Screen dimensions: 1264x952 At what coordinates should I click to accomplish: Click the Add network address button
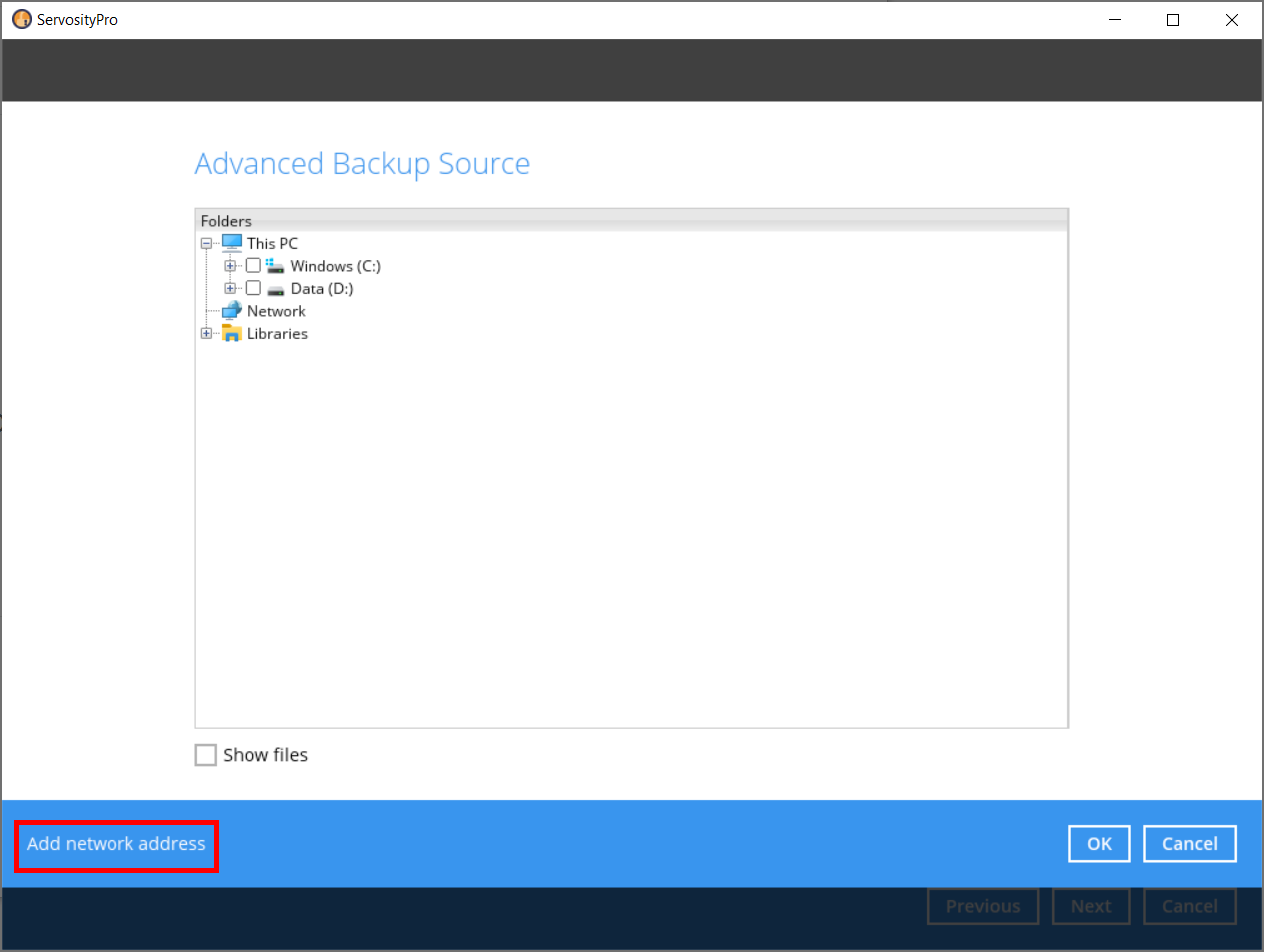point(116,844)
